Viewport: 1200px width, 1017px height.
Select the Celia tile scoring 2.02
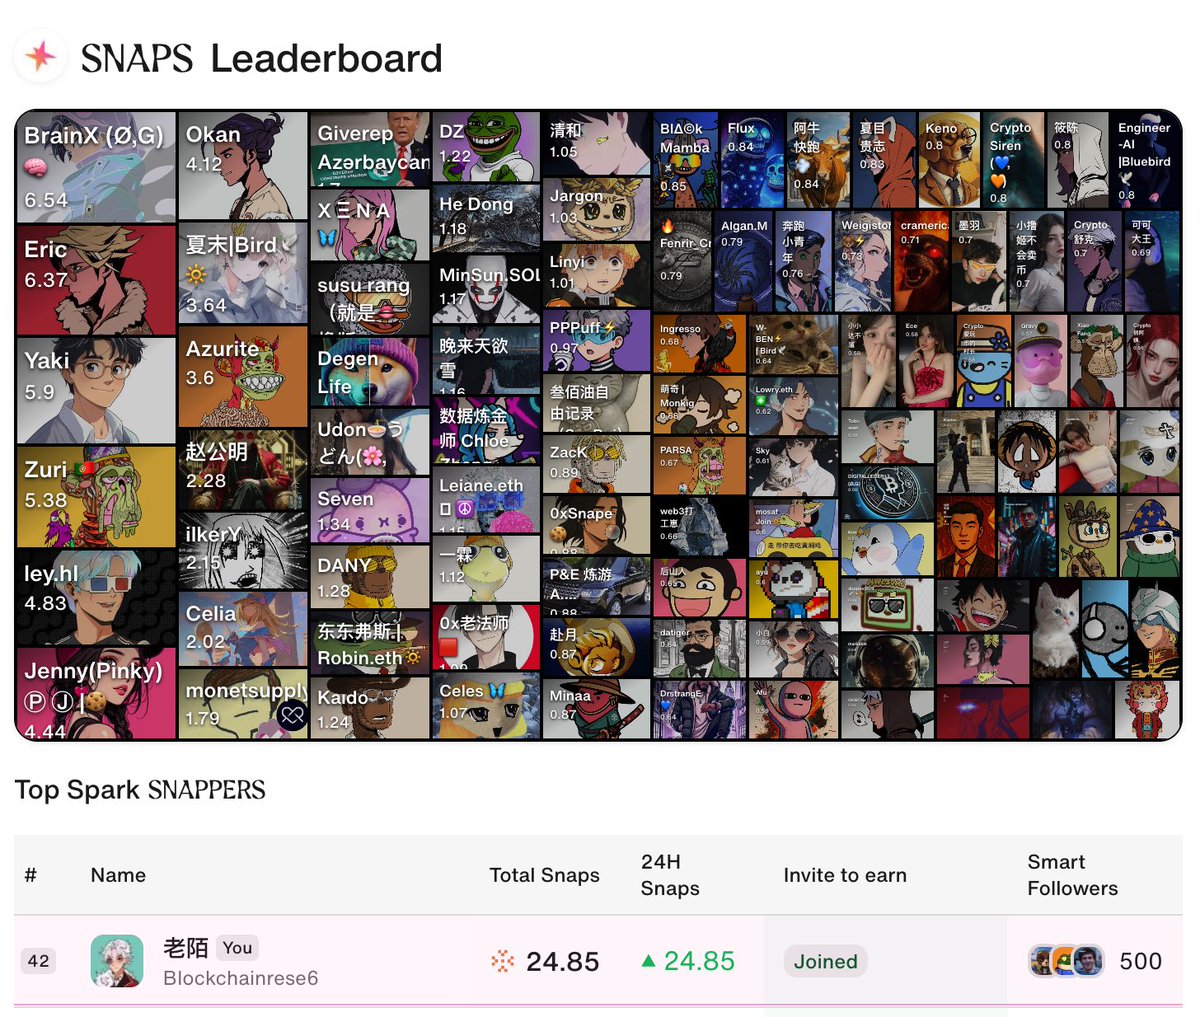pos(243,629)
